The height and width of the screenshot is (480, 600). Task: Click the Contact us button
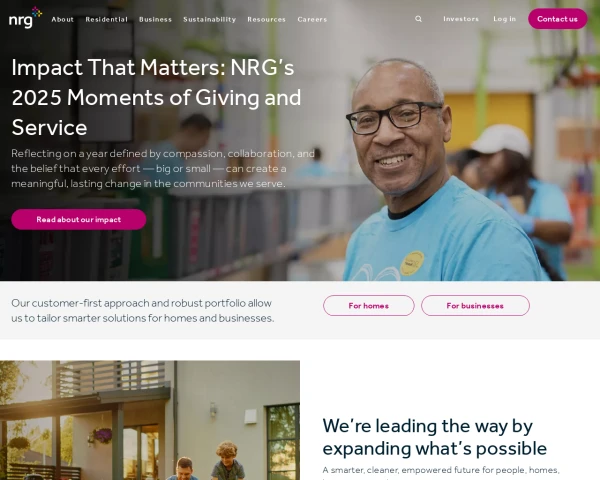[558, 19]
